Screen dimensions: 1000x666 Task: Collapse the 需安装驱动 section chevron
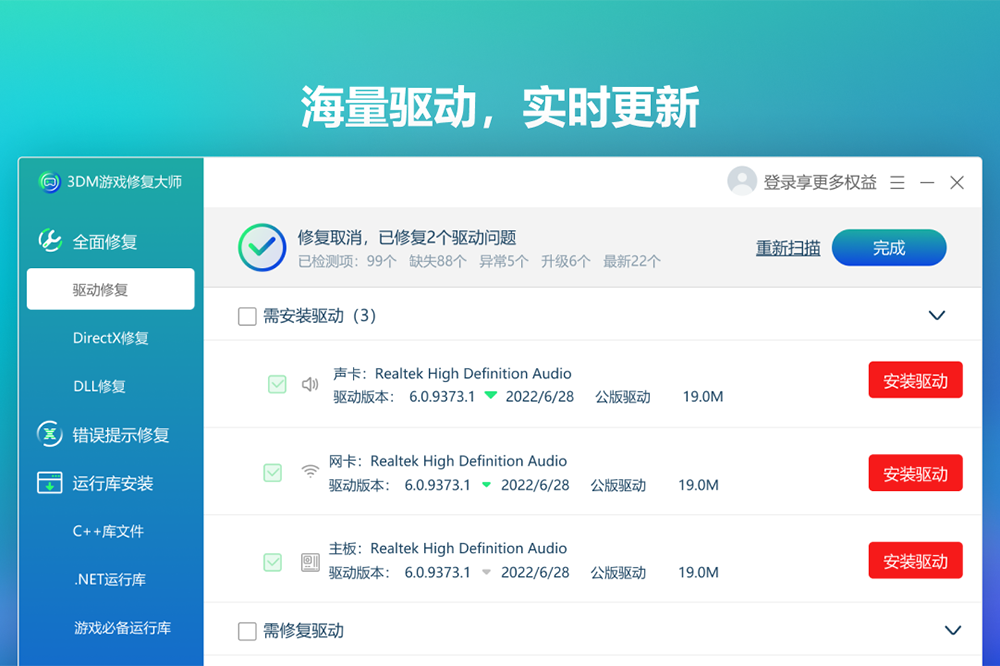click(x=937, y=315)
